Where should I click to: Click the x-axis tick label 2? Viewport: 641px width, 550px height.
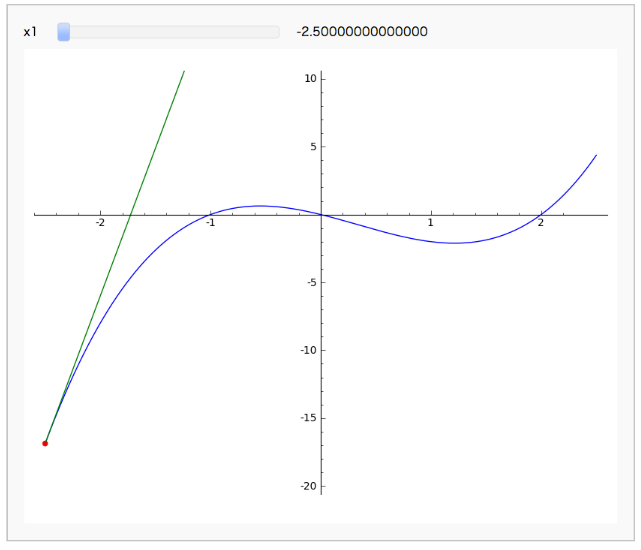[541, 223]
